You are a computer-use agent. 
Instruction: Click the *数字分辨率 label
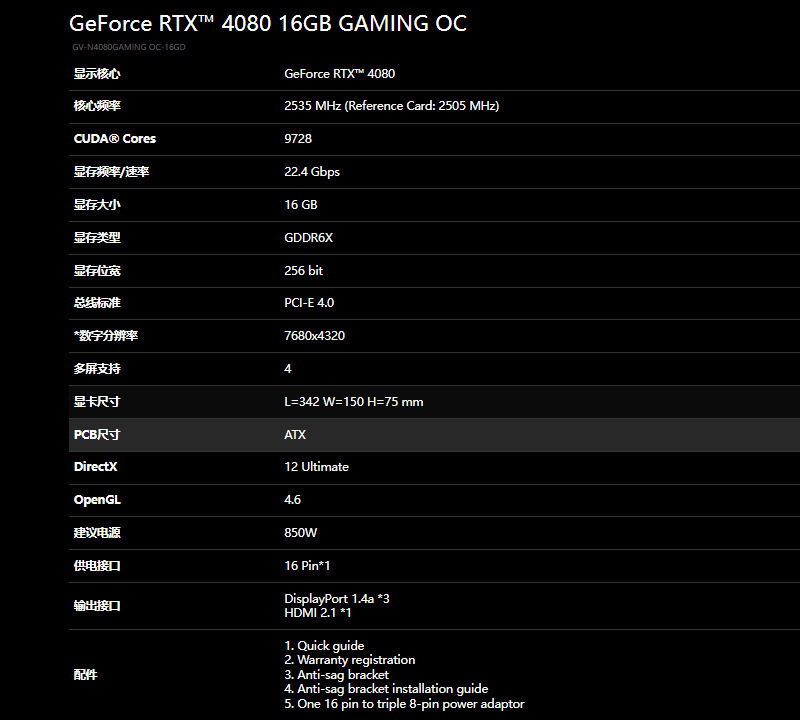(x=106, y=336)
